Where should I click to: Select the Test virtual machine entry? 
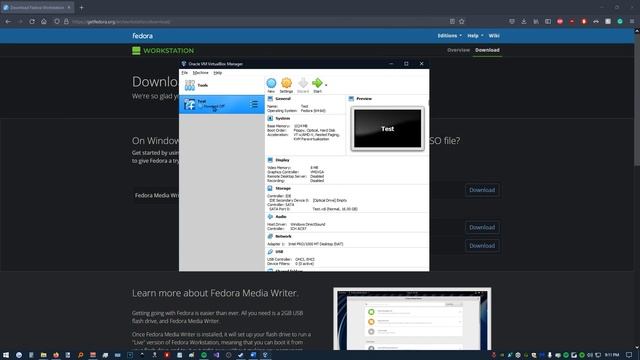point(222,104)
